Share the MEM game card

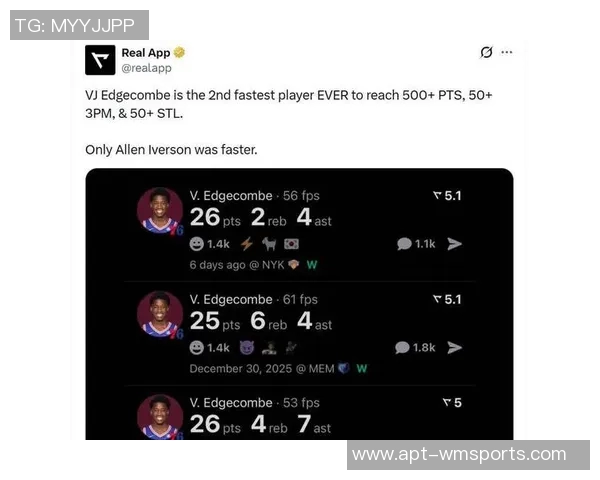(455, 348)
